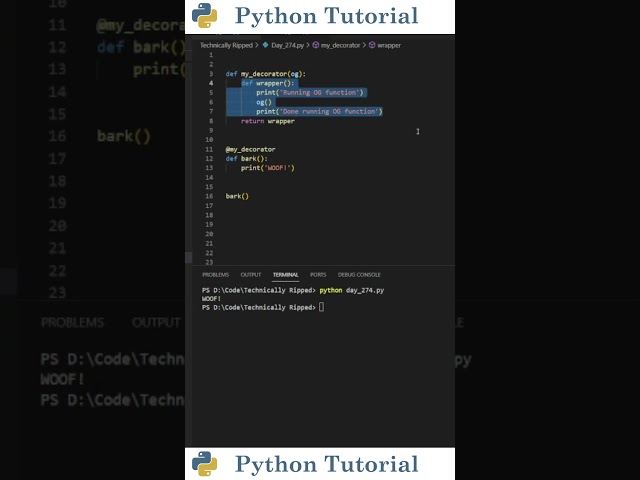Viewport: 640px width, 480px height.
Task: Click the bottom 'Python Tutorial' title
Action: [x=327, y=464]
